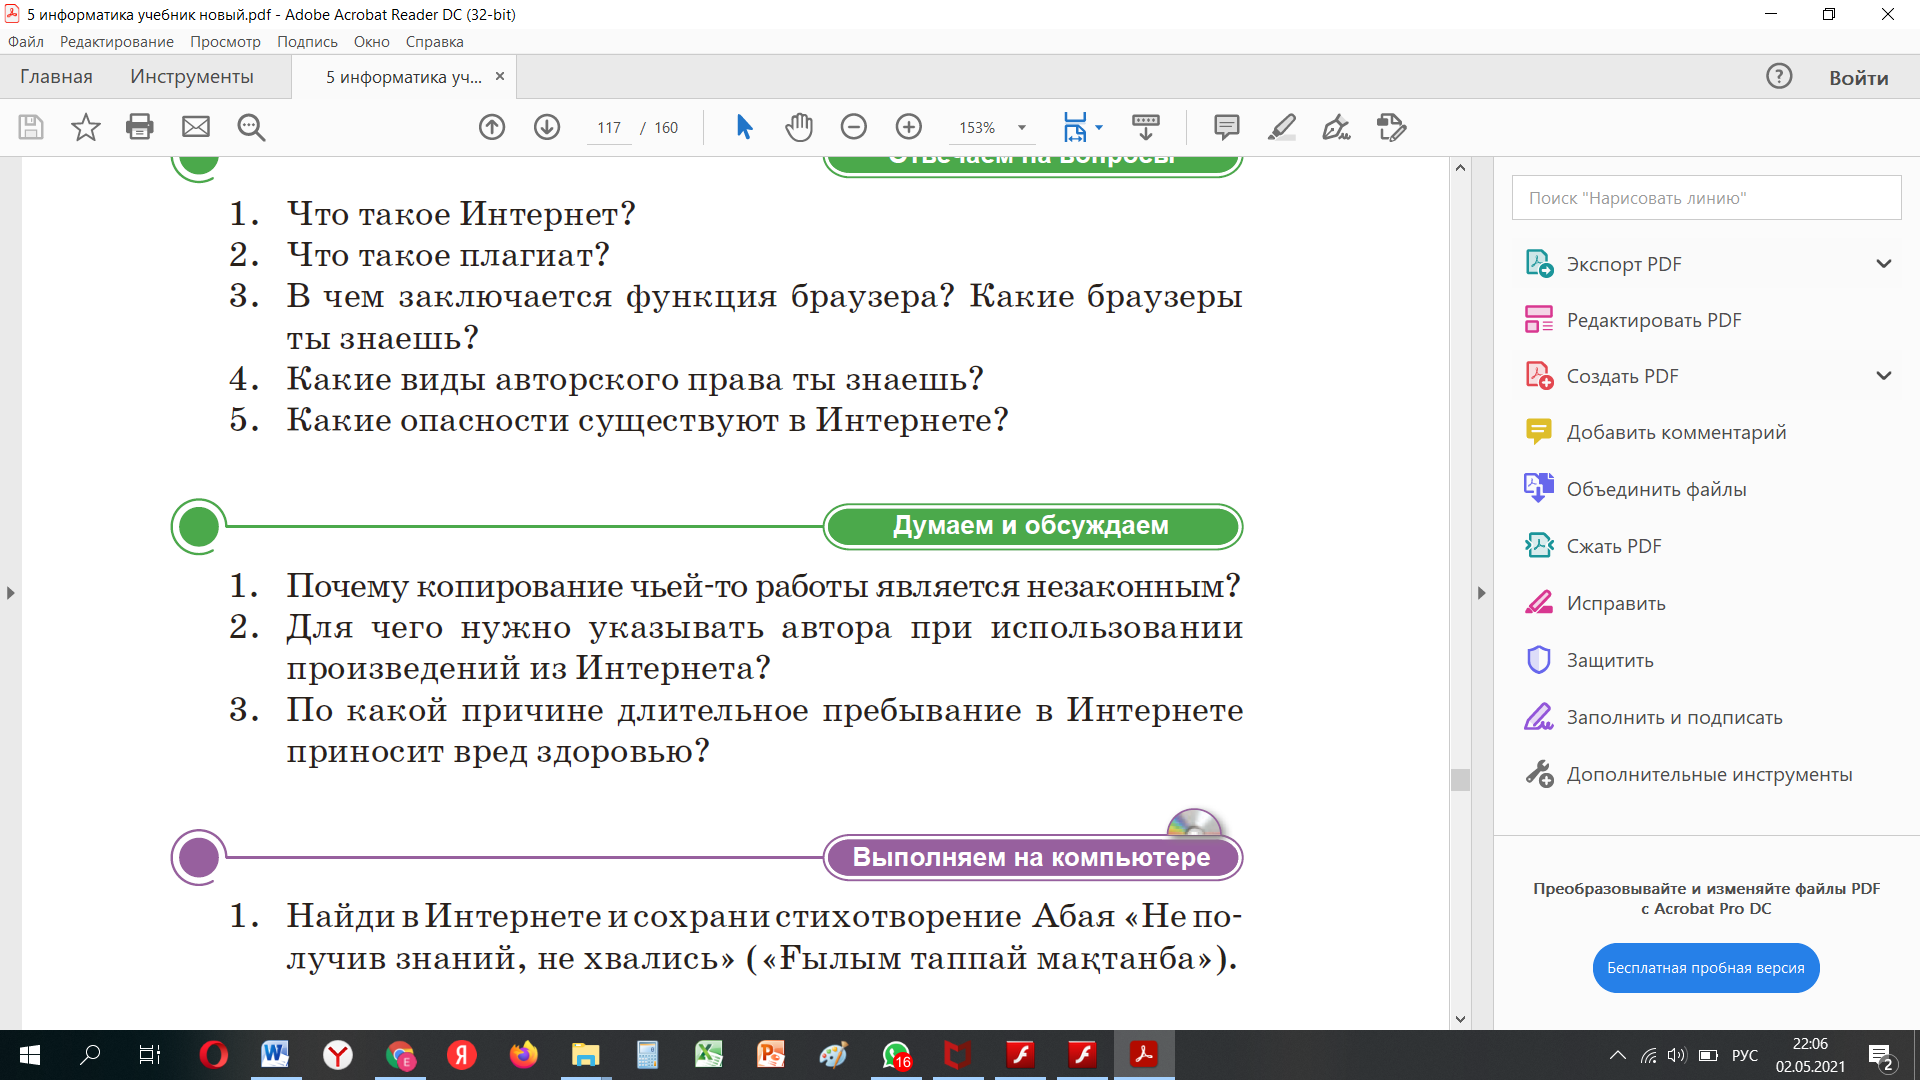Send the file by email icon
The height and width of the screenshot is (1080, 1920).
coord(196,127)
